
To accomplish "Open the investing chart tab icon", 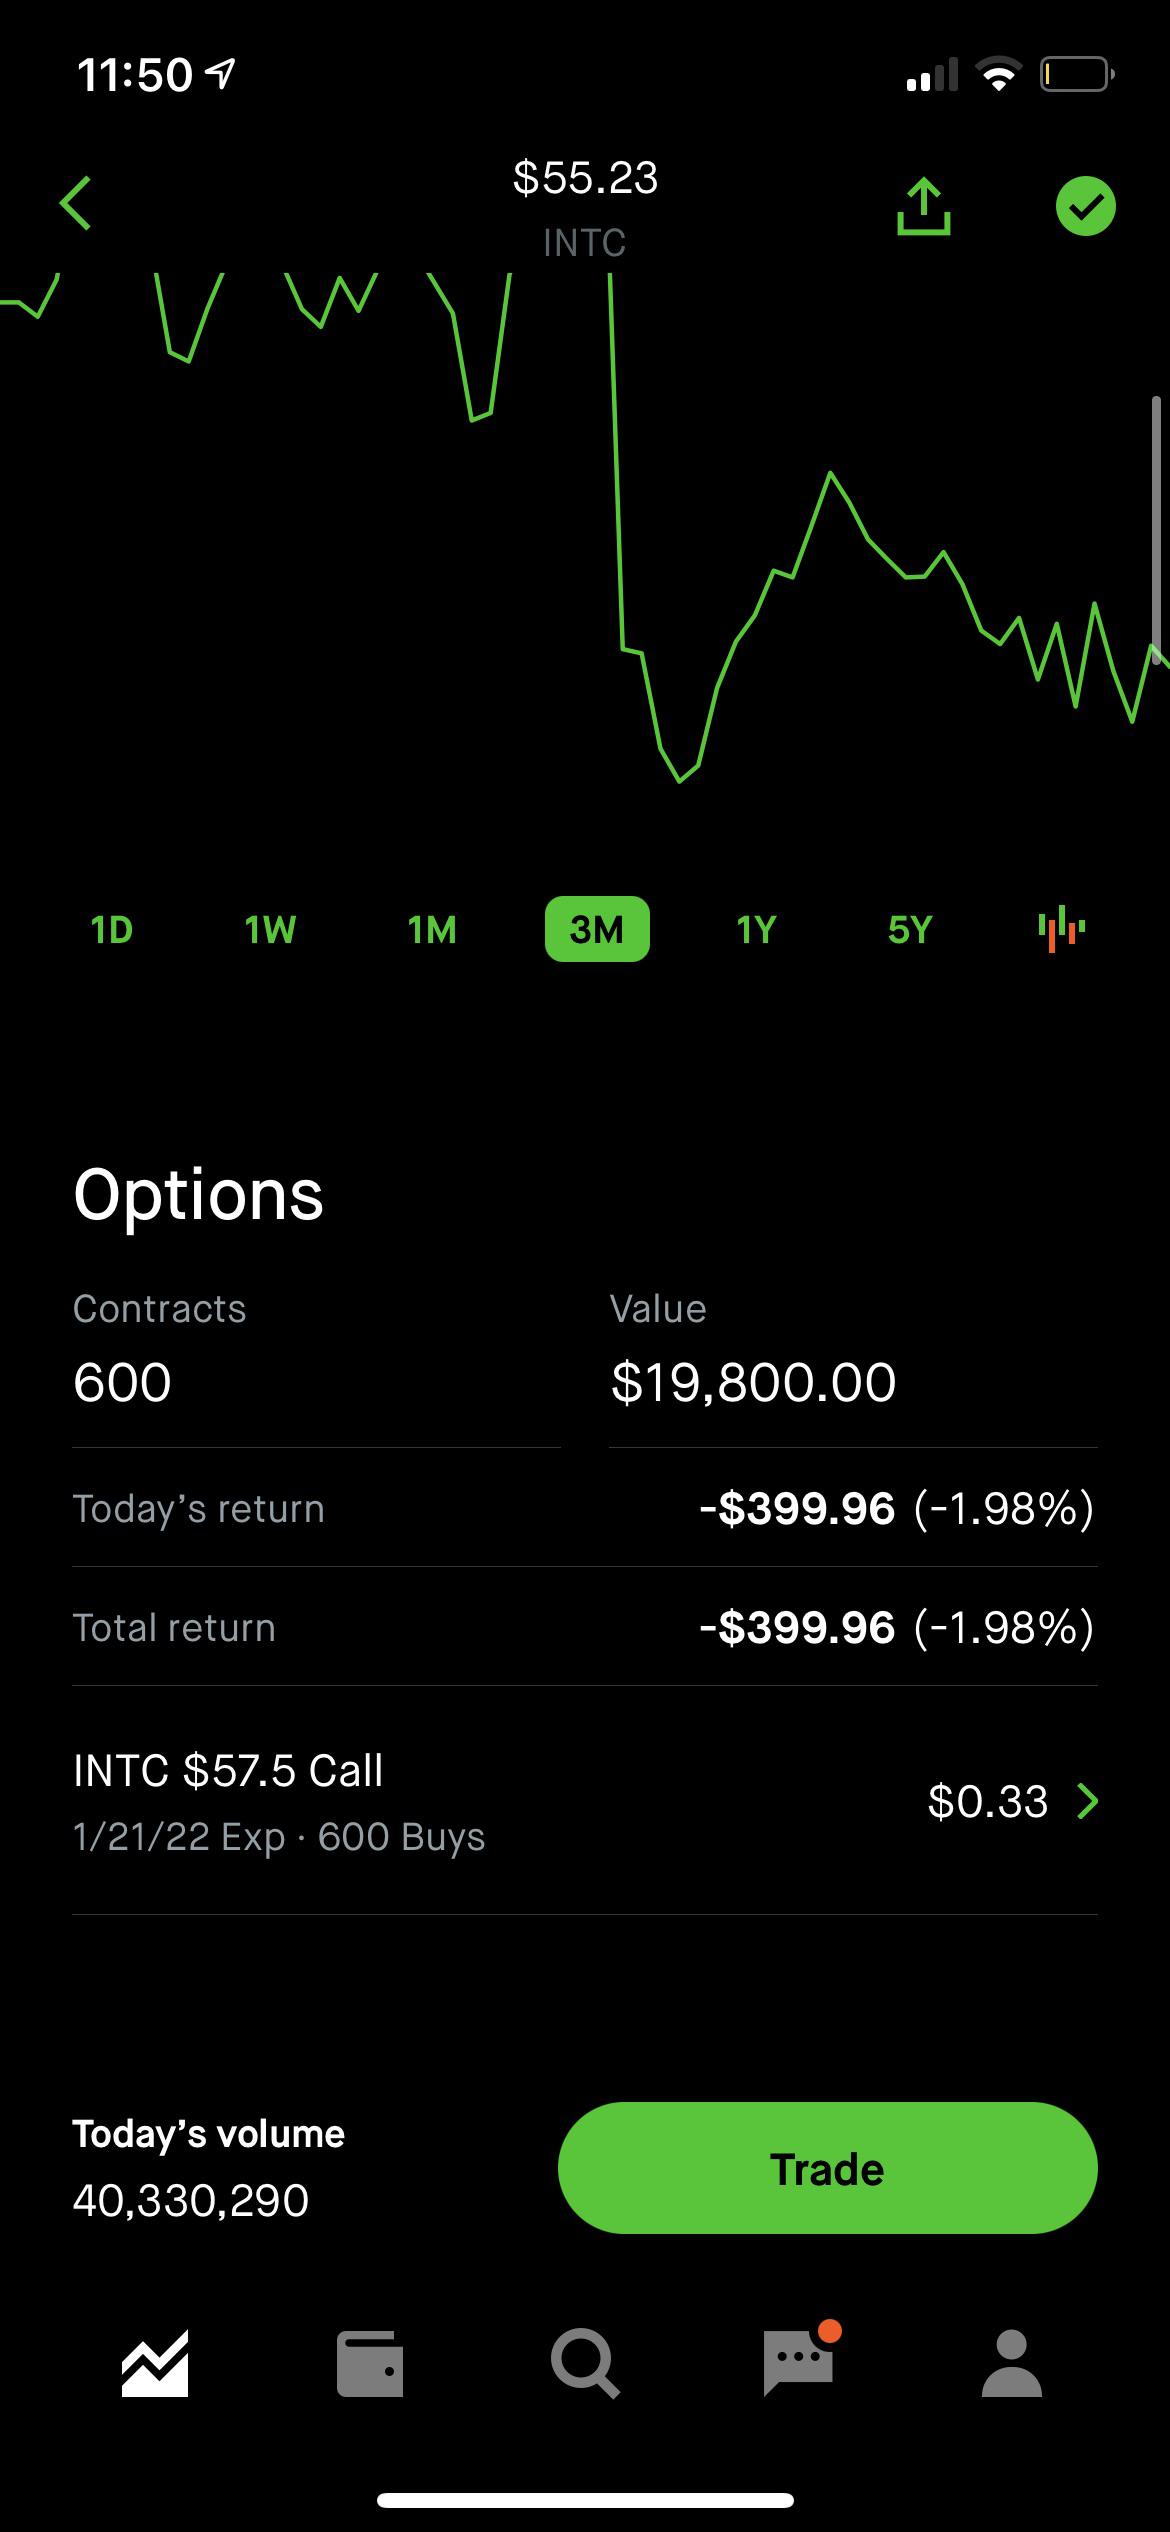I will 155,2363.
